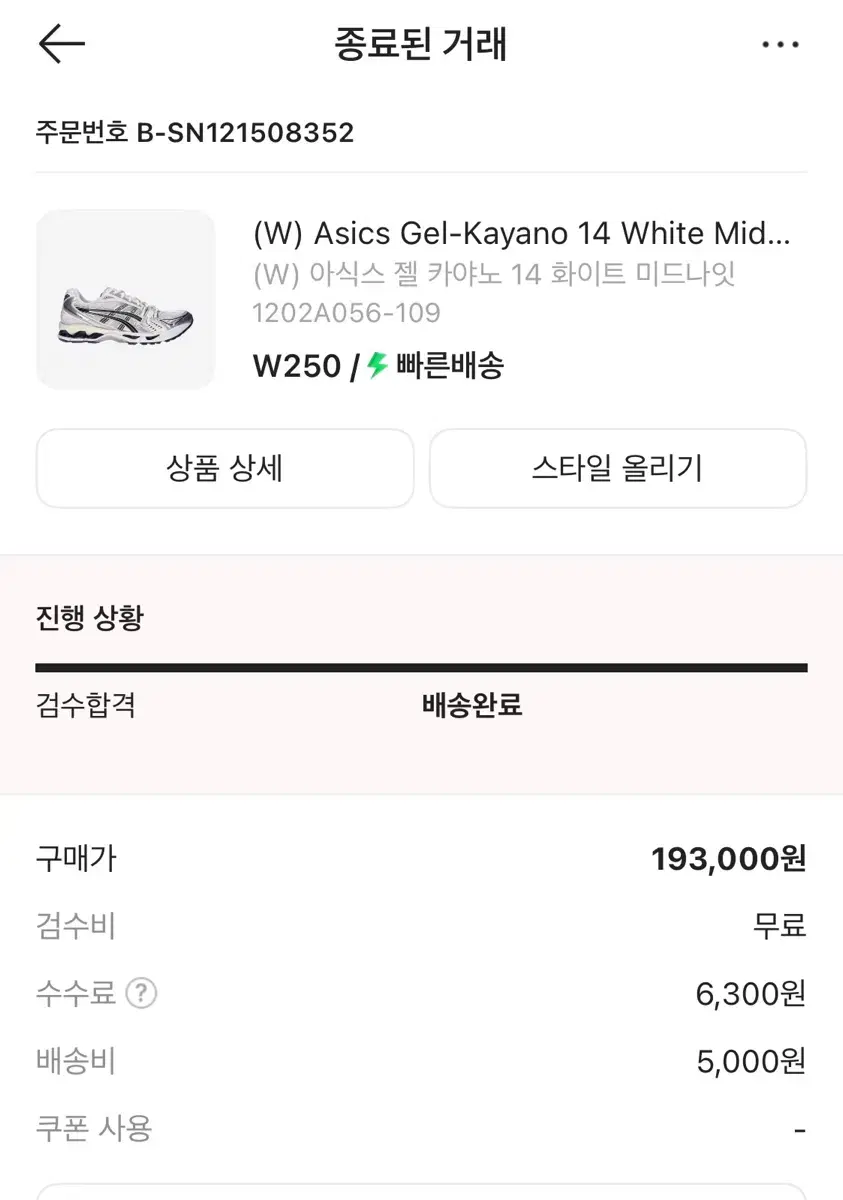Tap the green lightning fast-delivery icon
The width and height of the screenshot is (843, 1200).
pos(377,366)
